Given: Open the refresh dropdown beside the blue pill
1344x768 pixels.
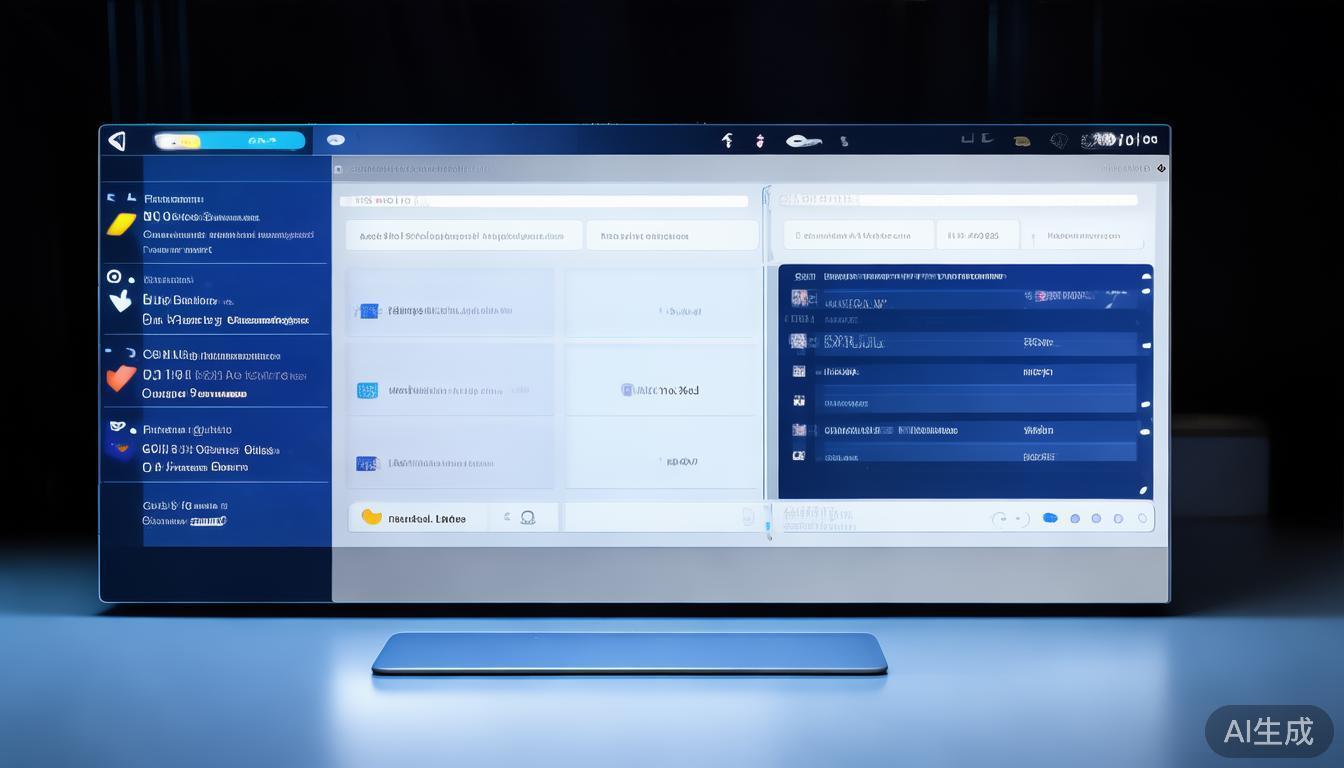Looking at the screenshot, I should 1008,518.
